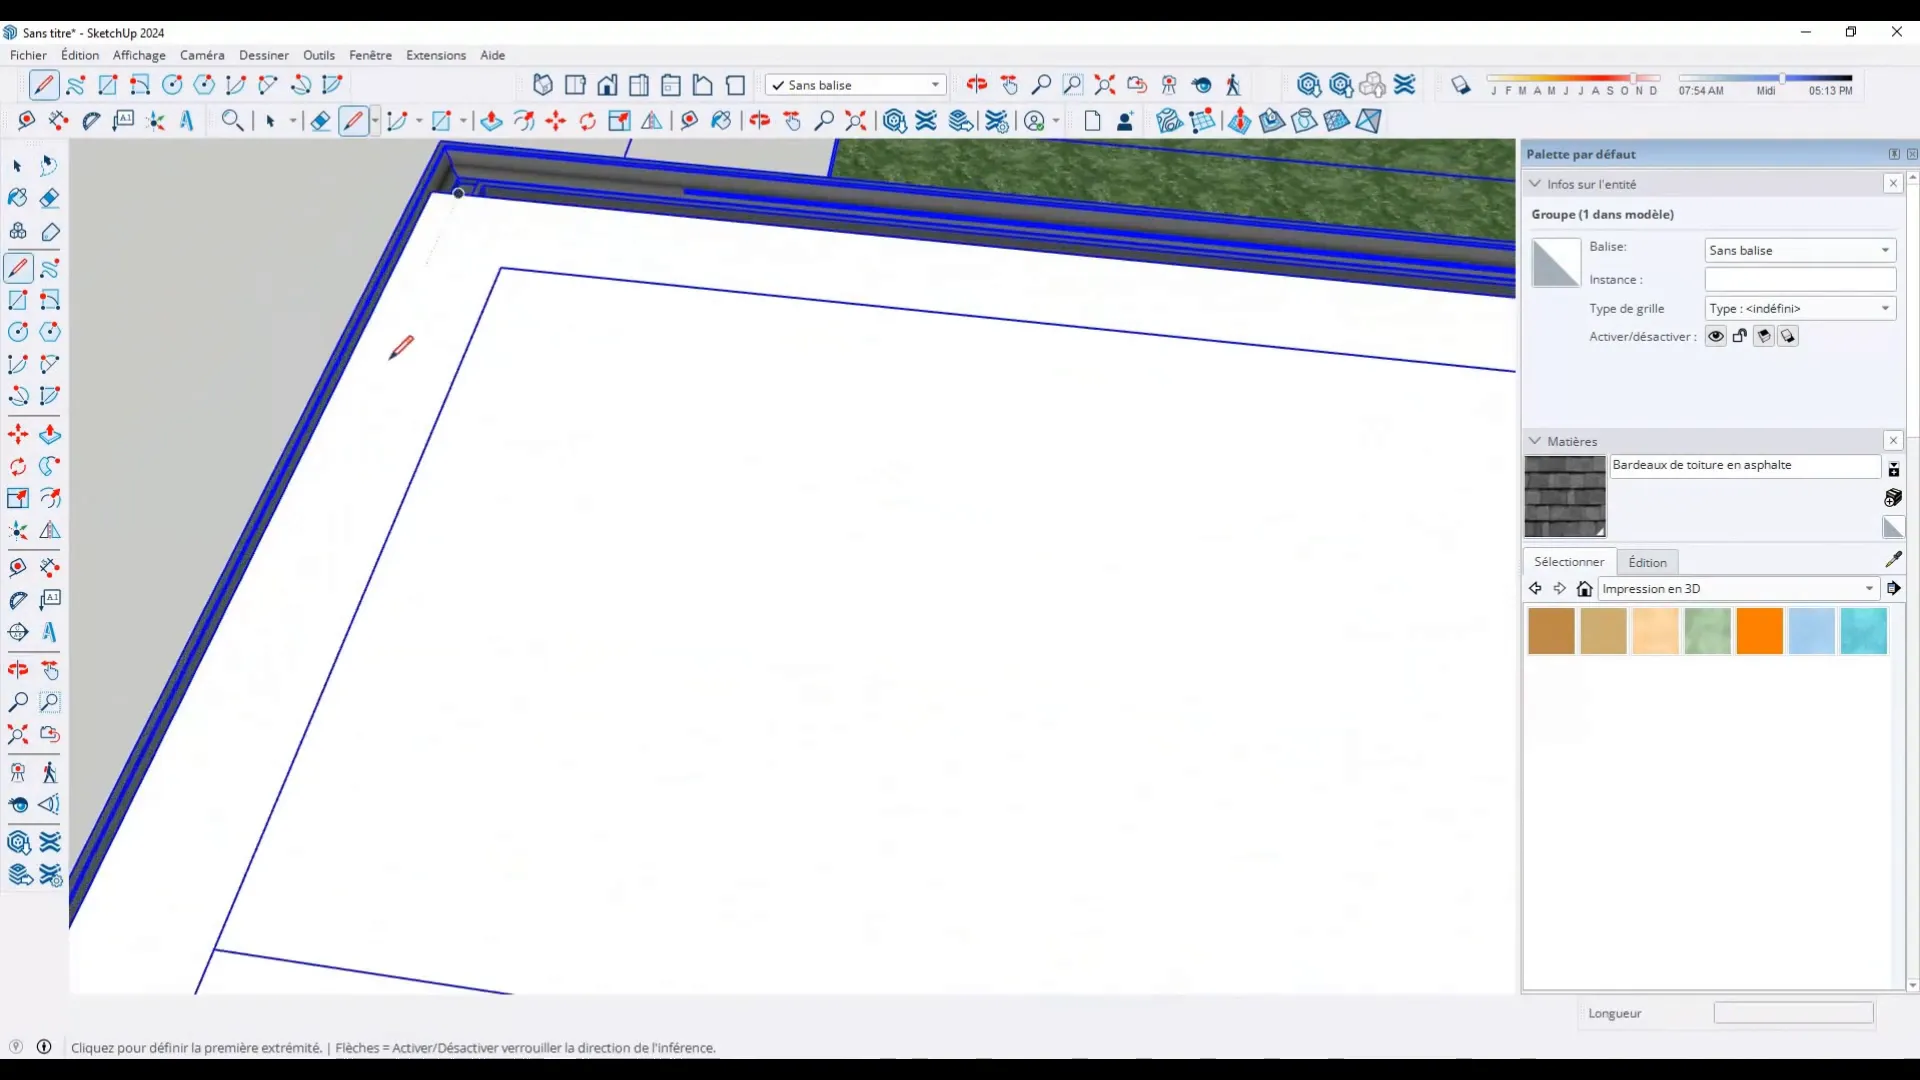Image resolution: width=1920 pixels, height=1080 pixels.
Task: Pick the light blue material swatch
Action: (1811, 631)
